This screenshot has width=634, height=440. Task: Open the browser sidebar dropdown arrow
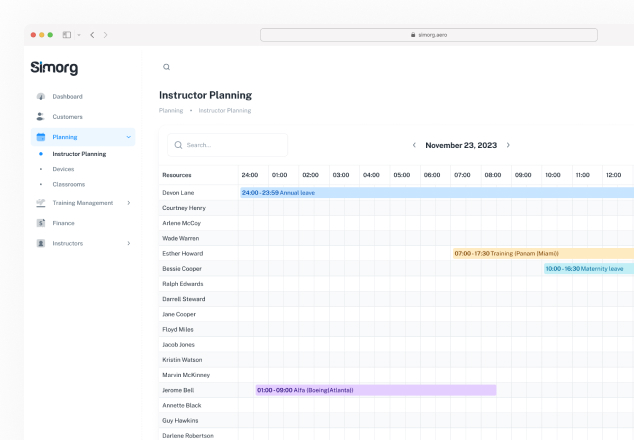coord(79,35)
